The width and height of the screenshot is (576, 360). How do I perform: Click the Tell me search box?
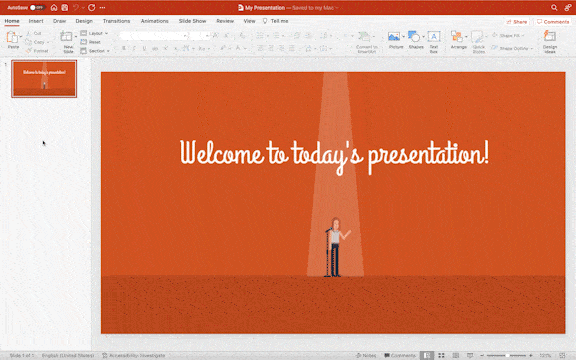[276, 21]
